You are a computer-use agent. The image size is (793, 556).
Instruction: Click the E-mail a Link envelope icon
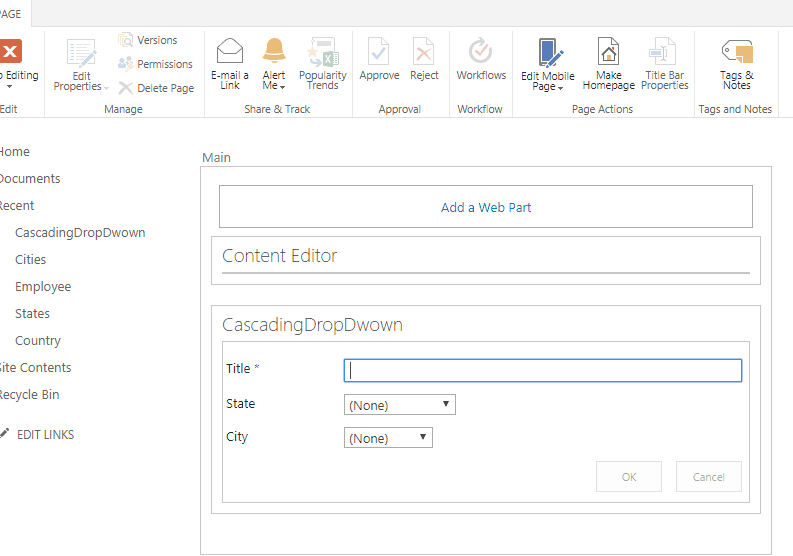230,51
